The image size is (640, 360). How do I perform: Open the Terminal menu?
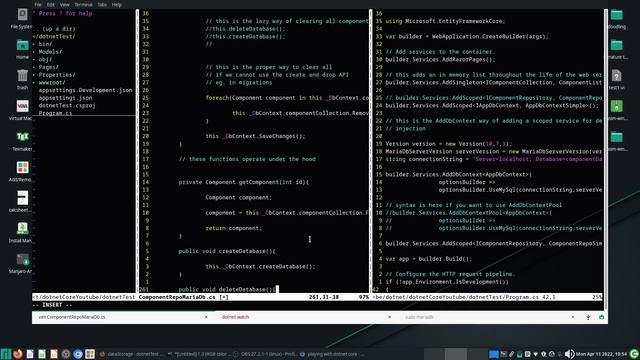pos(83,4)
